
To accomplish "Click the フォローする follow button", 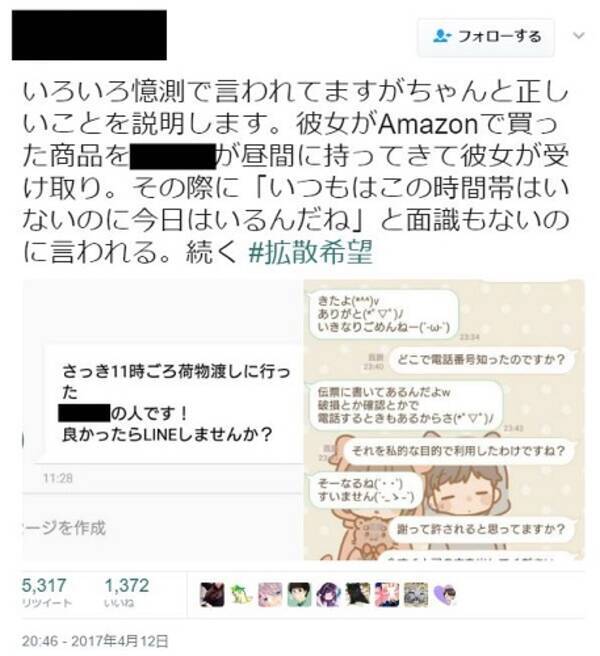I will [x=486, y=37].
